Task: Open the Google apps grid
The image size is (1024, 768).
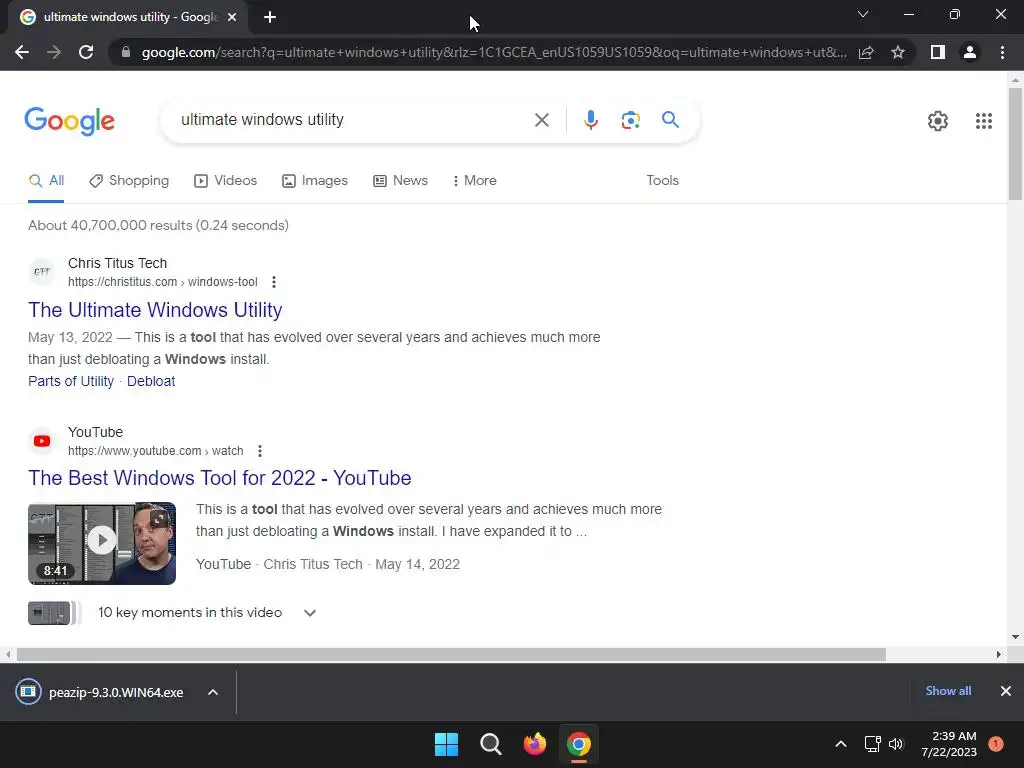Action: 984,121
